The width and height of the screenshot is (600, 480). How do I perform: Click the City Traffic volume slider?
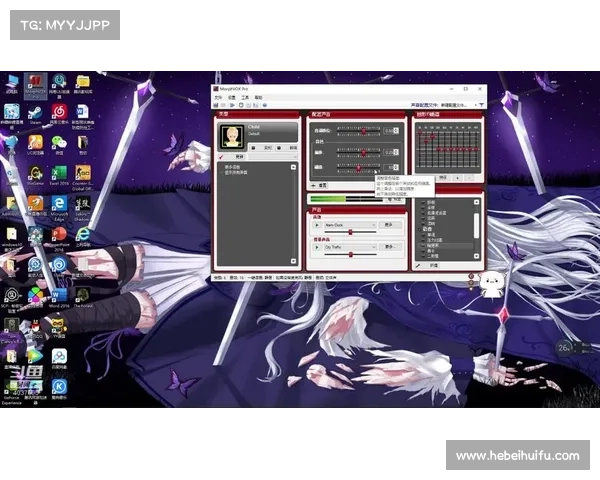point(350,255)
